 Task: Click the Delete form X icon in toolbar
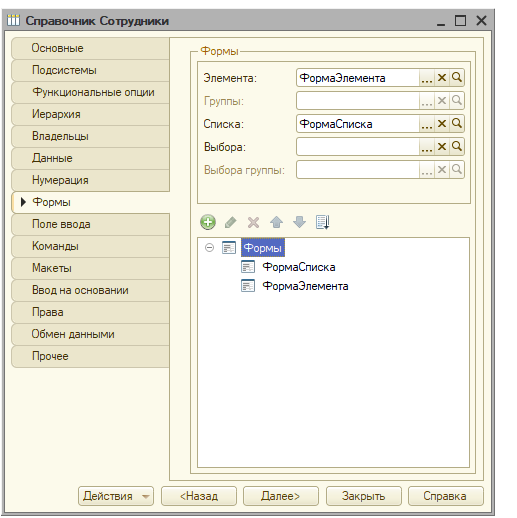253,222
